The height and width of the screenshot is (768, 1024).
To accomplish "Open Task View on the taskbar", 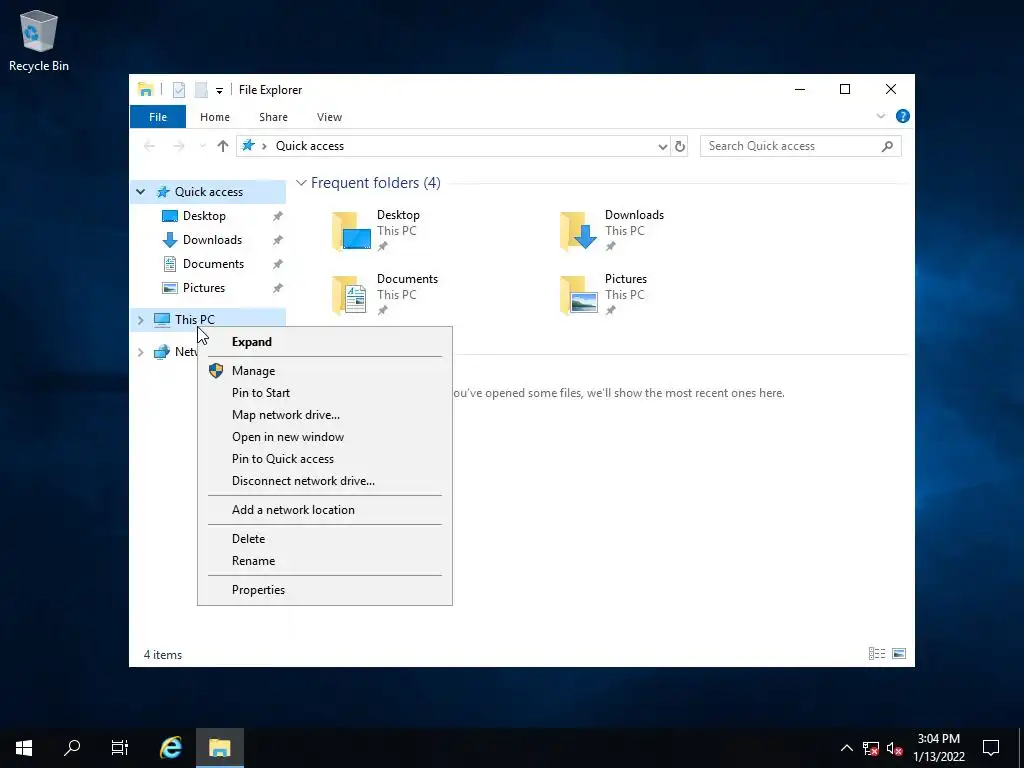I will [120, 748].
